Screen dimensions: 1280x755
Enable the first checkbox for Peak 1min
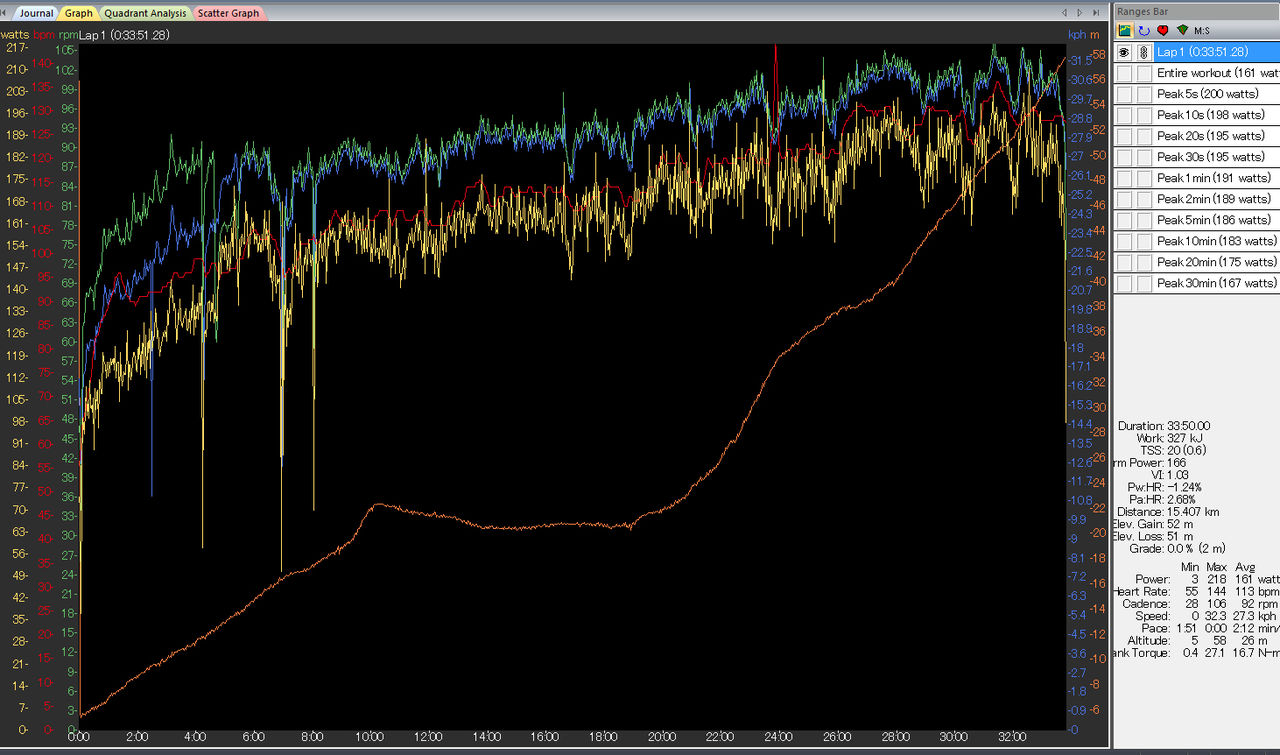(x=1125, y=178)
